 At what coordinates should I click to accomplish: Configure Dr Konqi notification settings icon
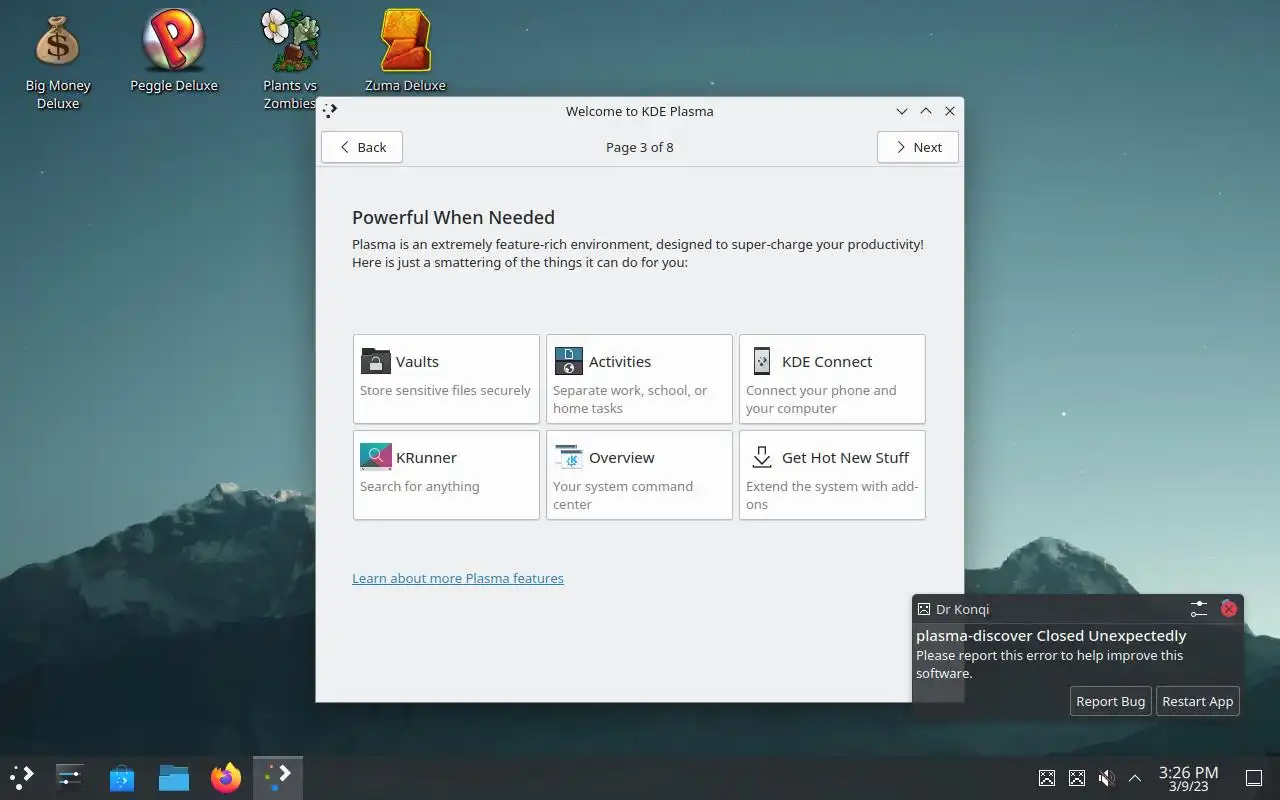(x=1199, y=608)
